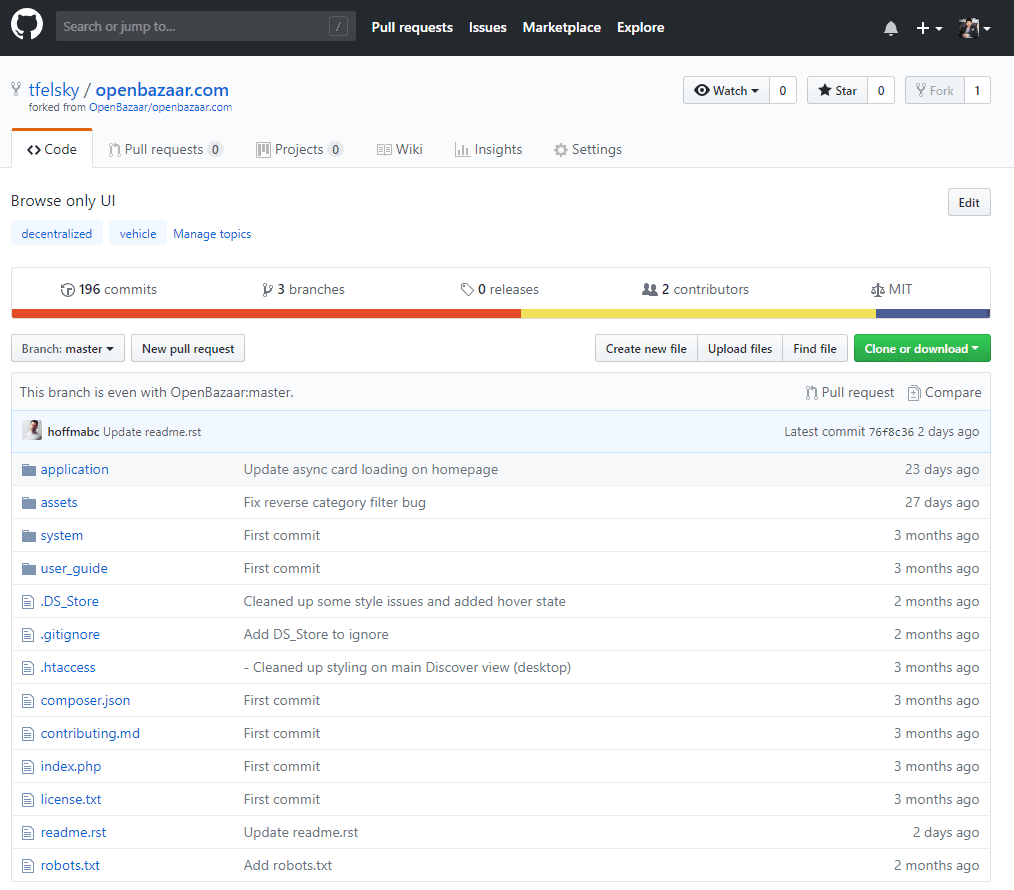Screen dimensions: 1014x890
Task: Click the license.txt file icon
Action: click(x=28, y=799)
